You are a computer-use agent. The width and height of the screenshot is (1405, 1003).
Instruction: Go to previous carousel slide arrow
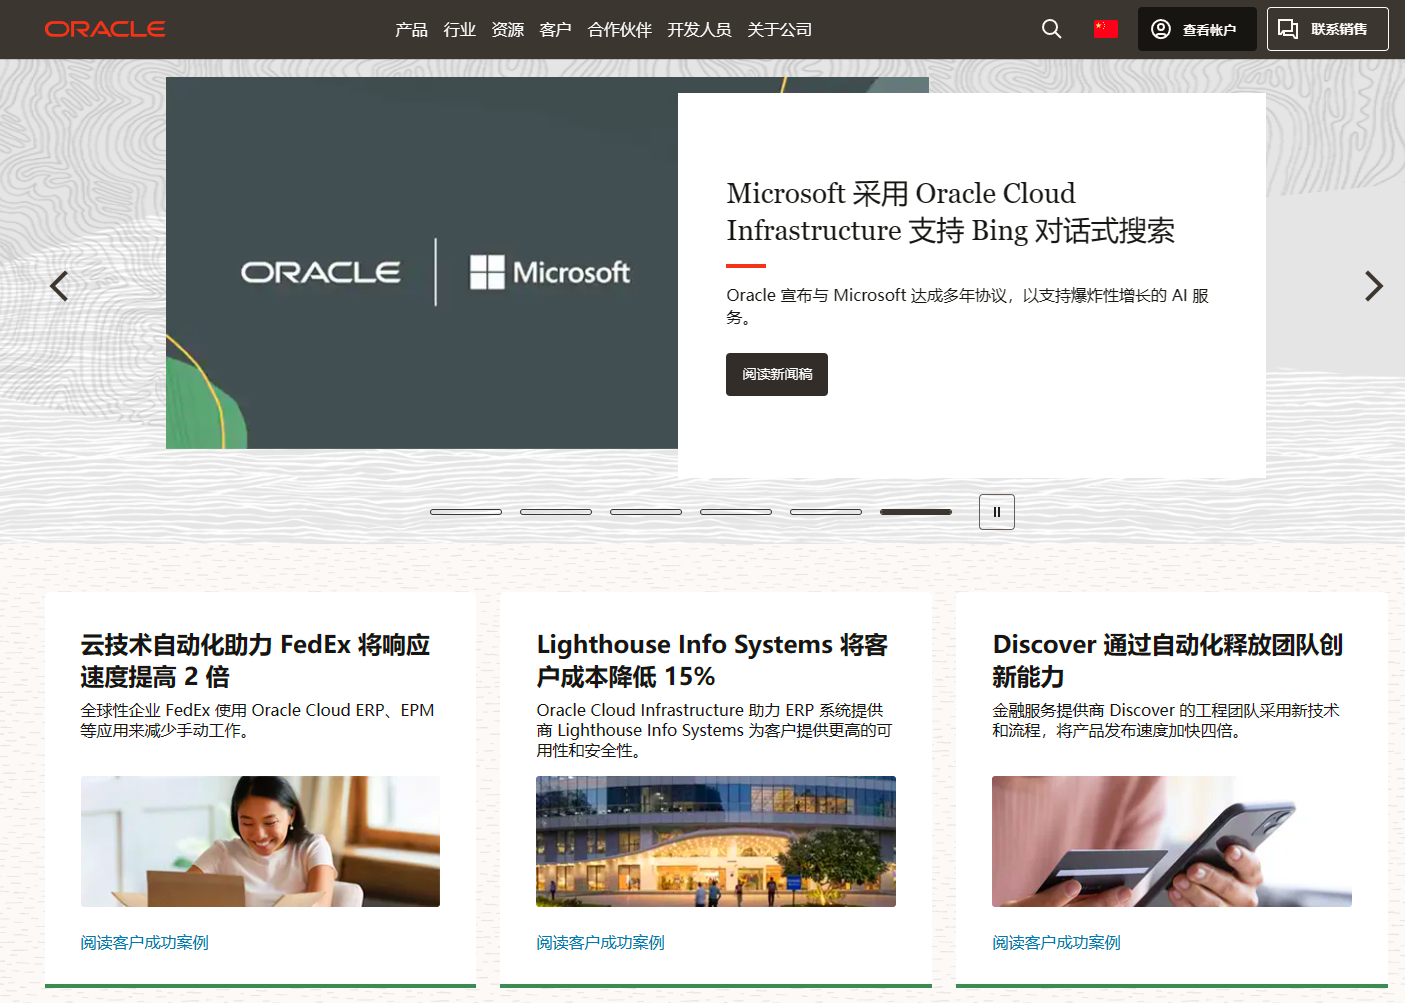click(x=59, y=286)
